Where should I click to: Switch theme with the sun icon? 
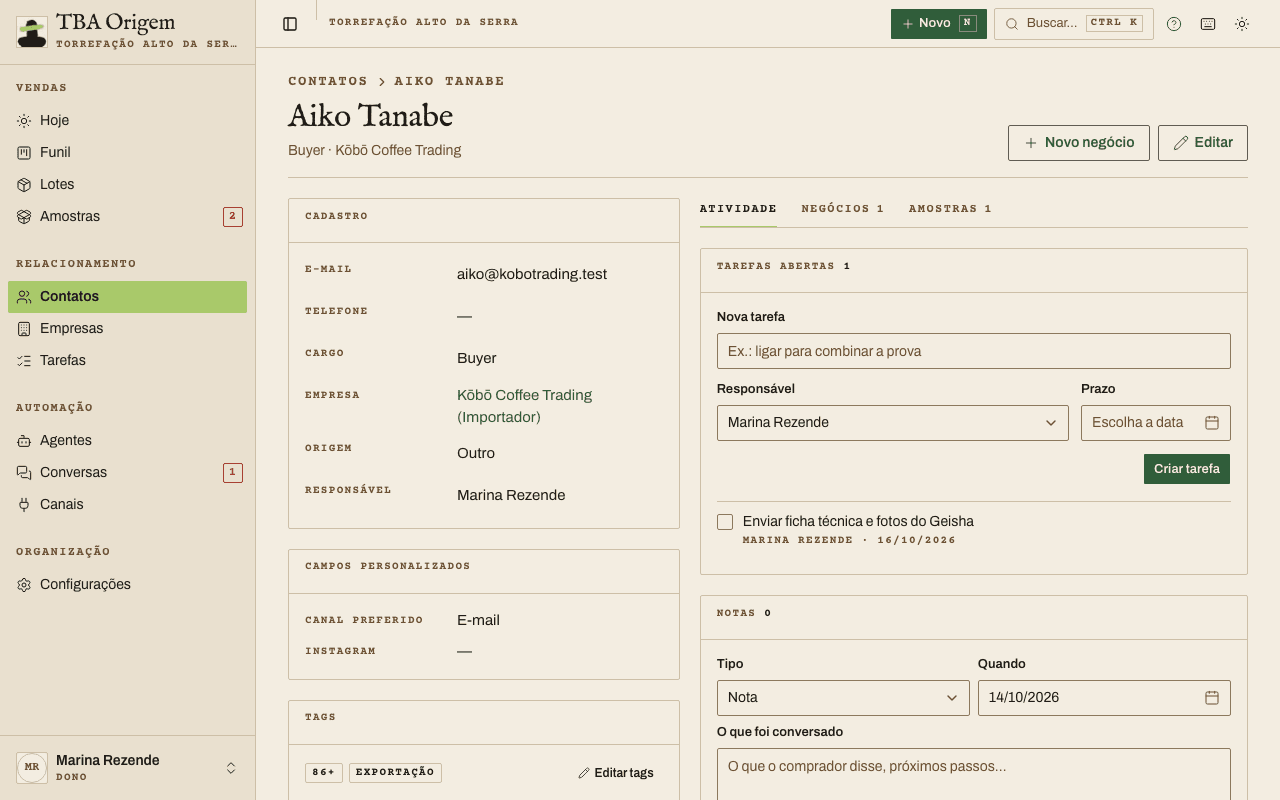point(1242,24)
